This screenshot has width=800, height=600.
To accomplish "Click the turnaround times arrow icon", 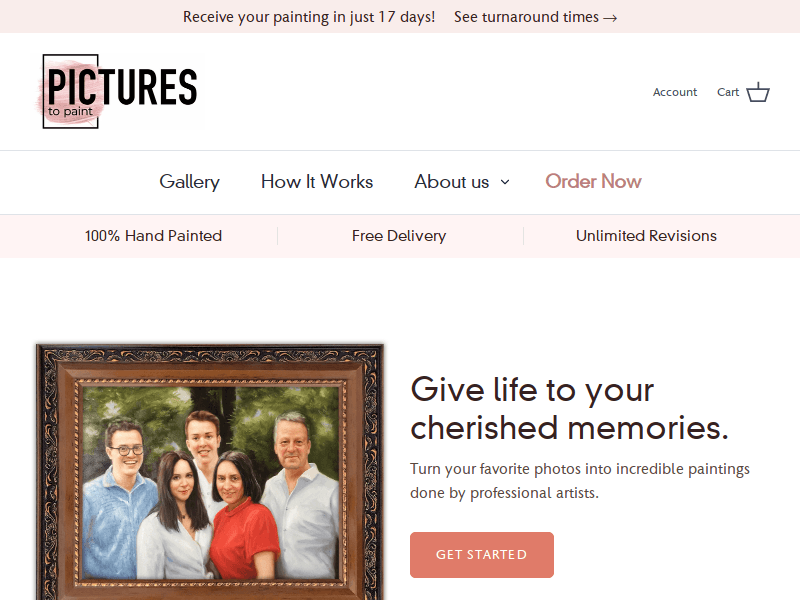I will tap(610, 18).
